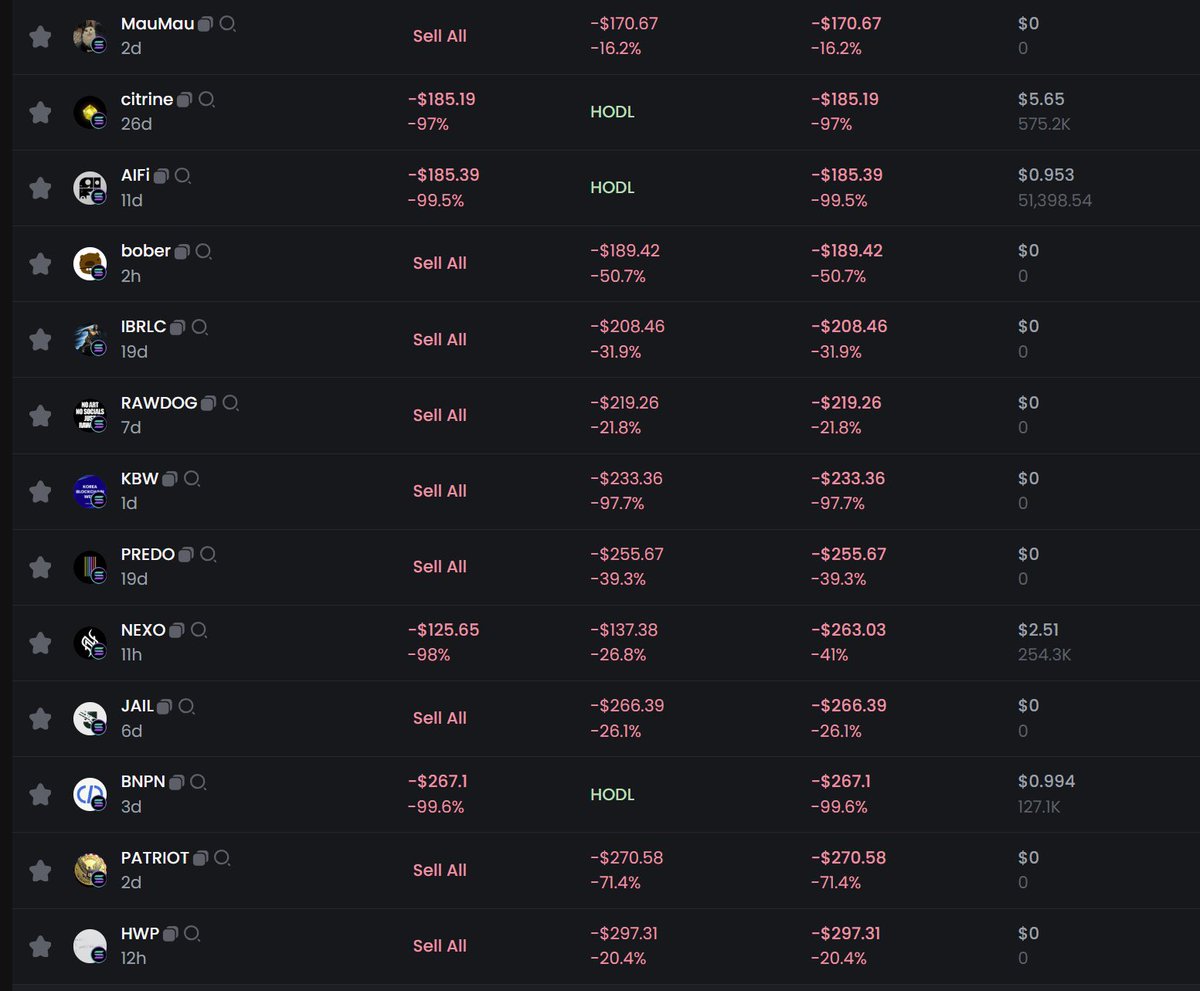Click the search icon beside BNPN
The height and width of the screenshot is (991, 1200).
click(198, 782)
